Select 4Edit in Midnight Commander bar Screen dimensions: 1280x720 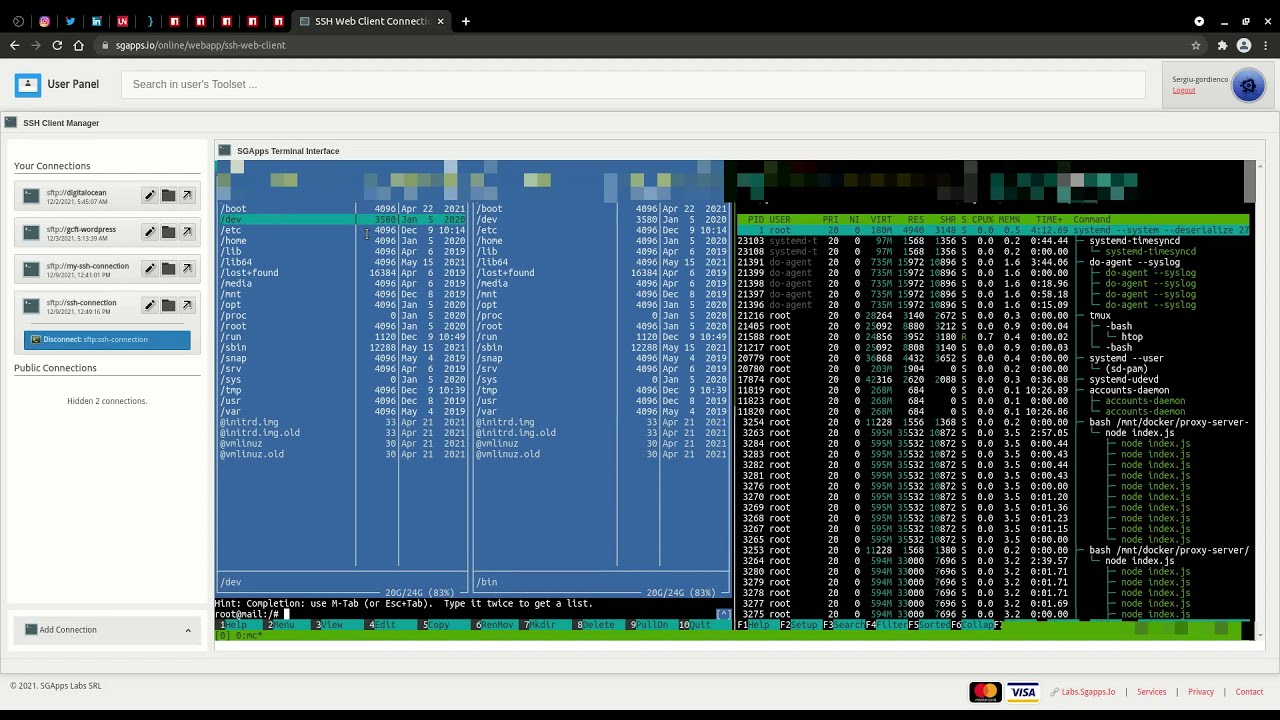(385, 625)
